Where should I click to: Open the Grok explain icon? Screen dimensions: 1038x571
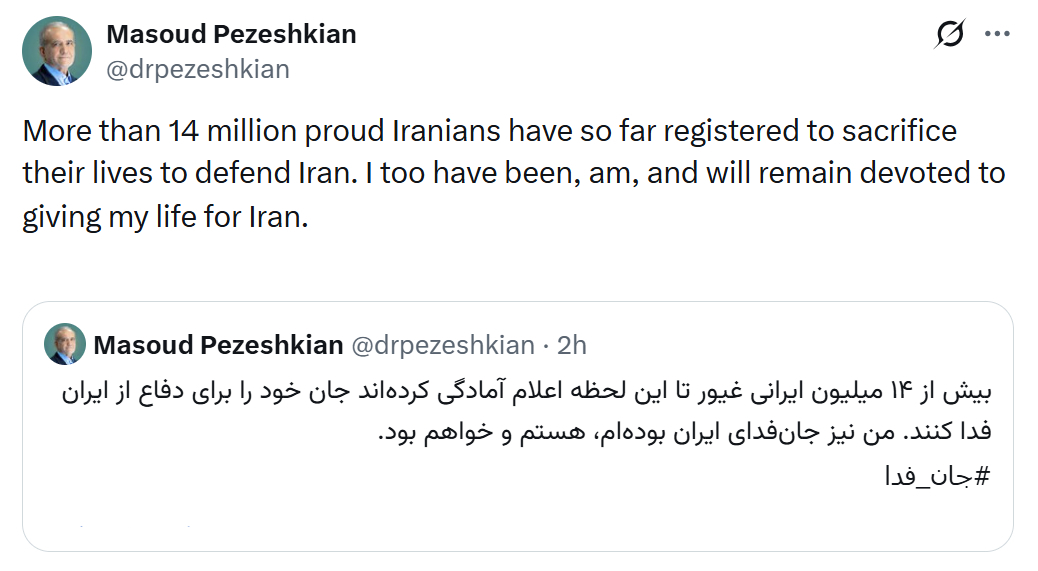[x=949, y=35]
